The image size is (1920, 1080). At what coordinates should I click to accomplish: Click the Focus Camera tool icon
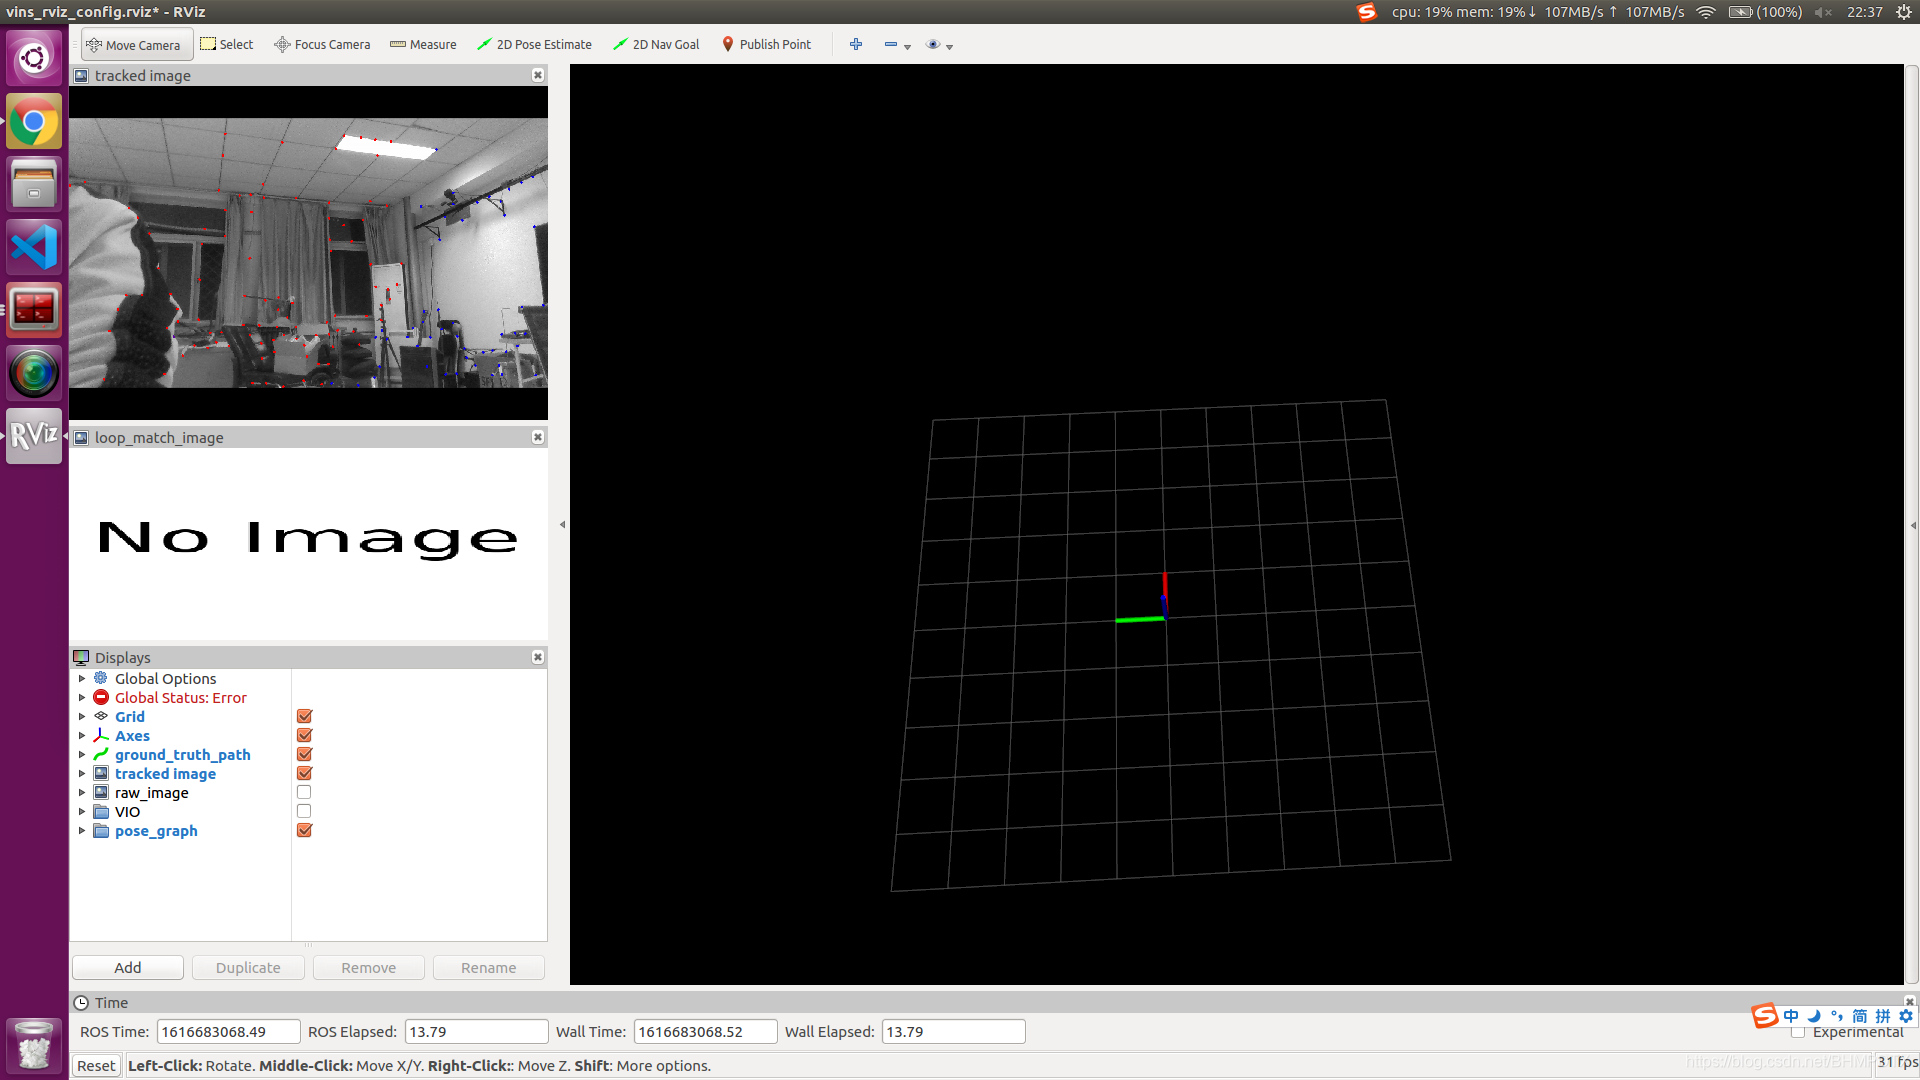(x=278, y=45)
